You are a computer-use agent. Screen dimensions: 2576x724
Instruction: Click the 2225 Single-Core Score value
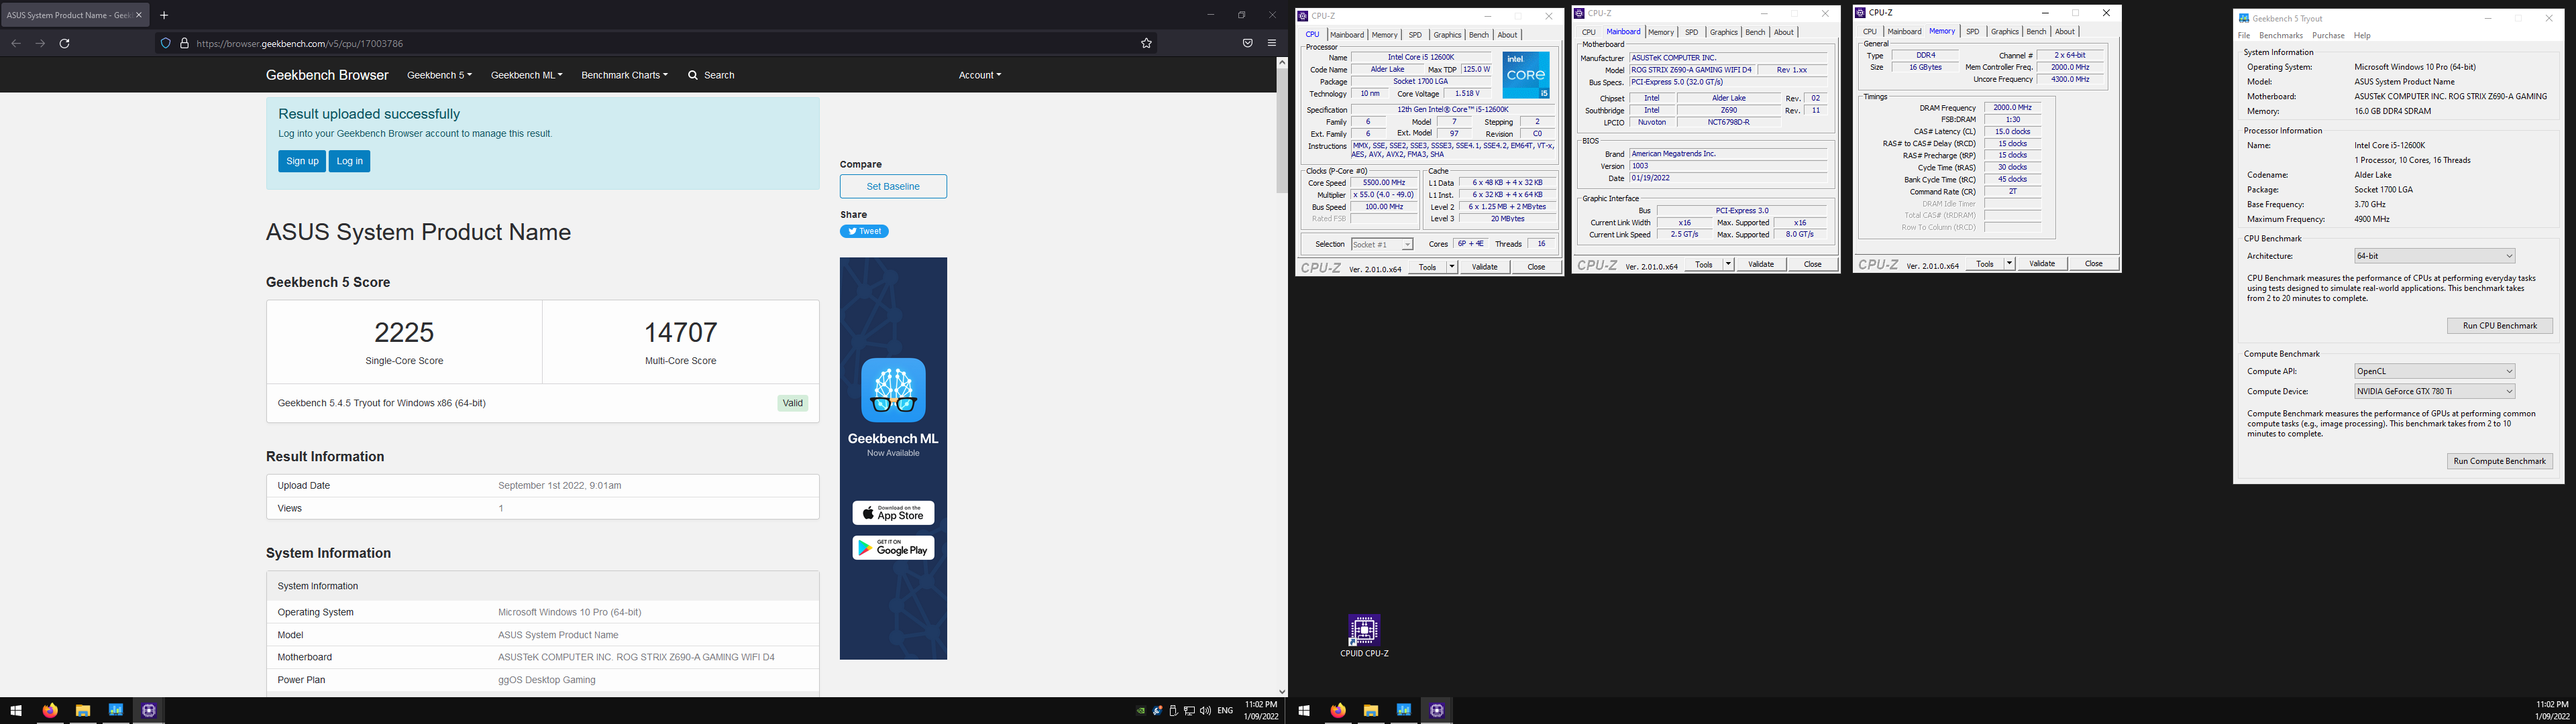click(x=404, y=332)
